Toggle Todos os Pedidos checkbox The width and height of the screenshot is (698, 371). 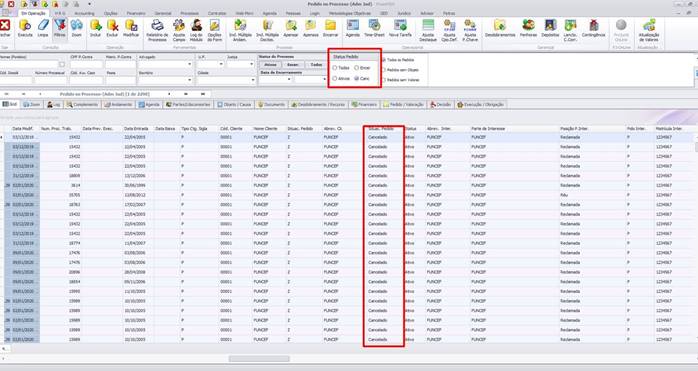[x=384, y=60]
